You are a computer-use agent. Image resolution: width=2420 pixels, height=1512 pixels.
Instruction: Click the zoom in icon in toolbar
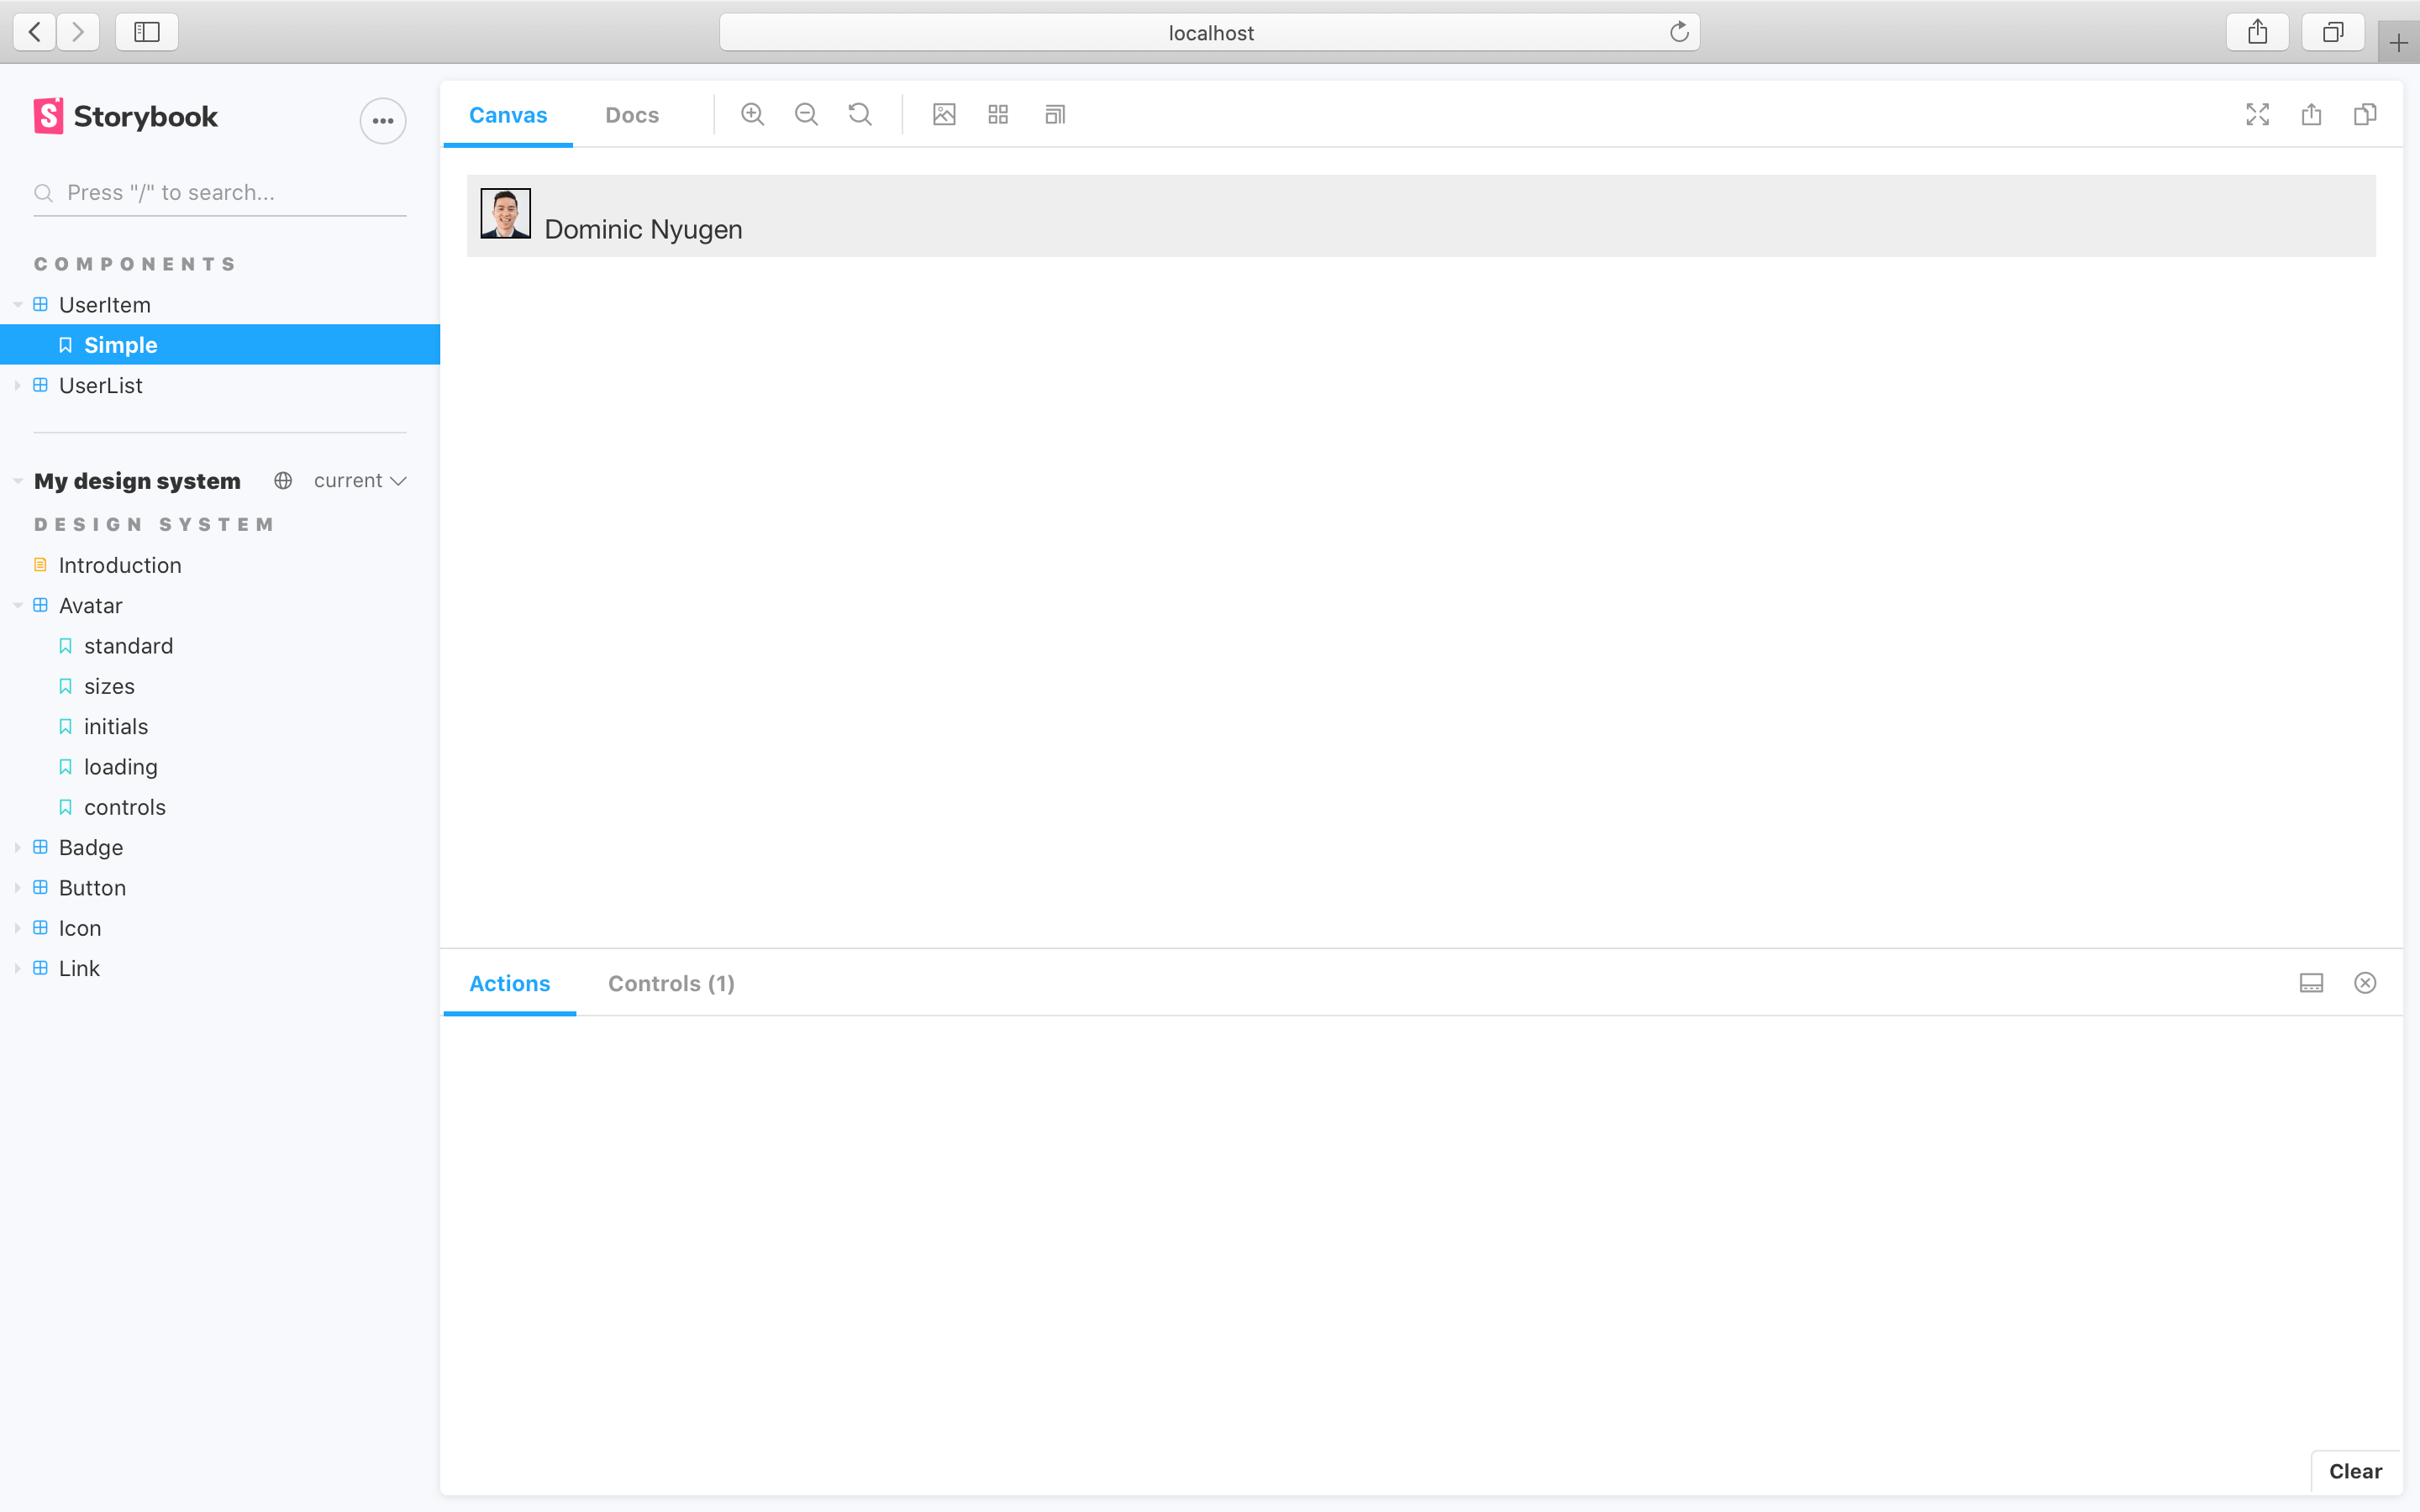click(753, 113)
